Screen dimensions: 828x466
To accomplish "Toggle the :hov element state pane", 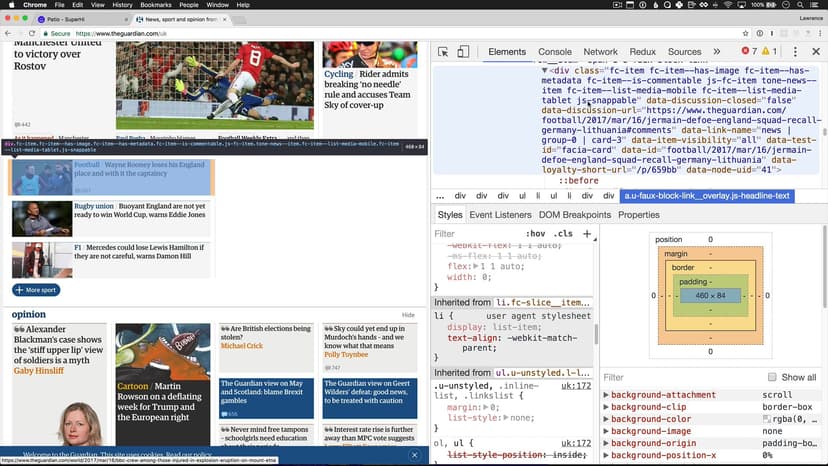I will pyautogui.click(x=536, y=234).
